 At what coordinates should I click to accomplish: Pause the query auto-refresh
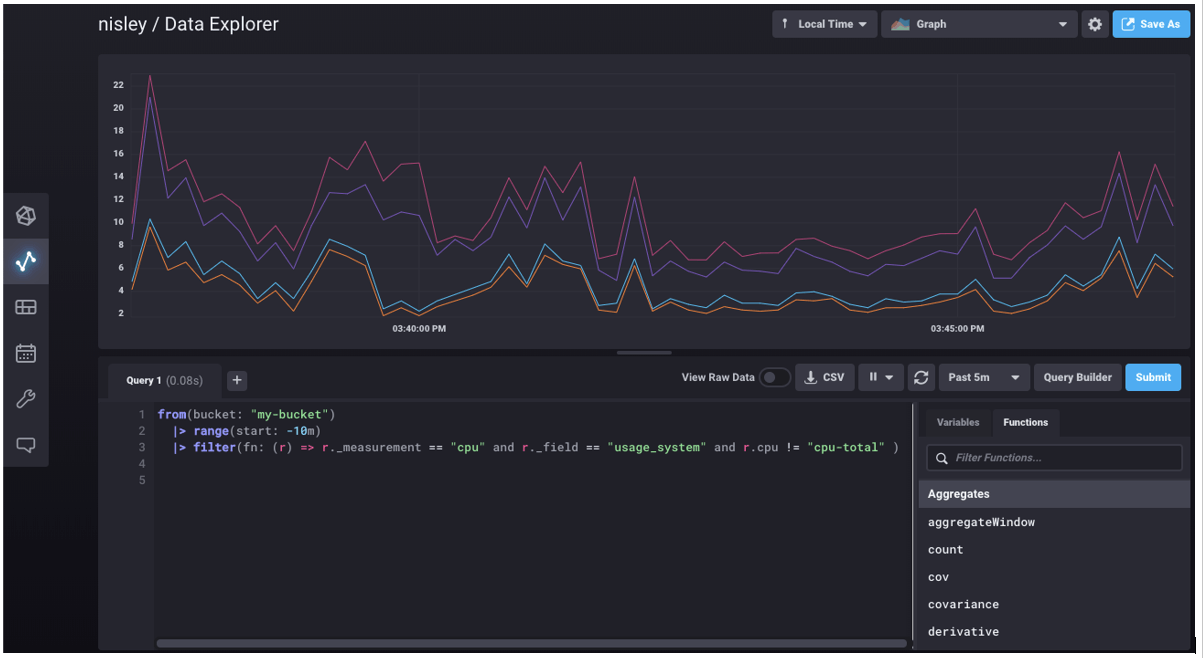pos(874,377)
